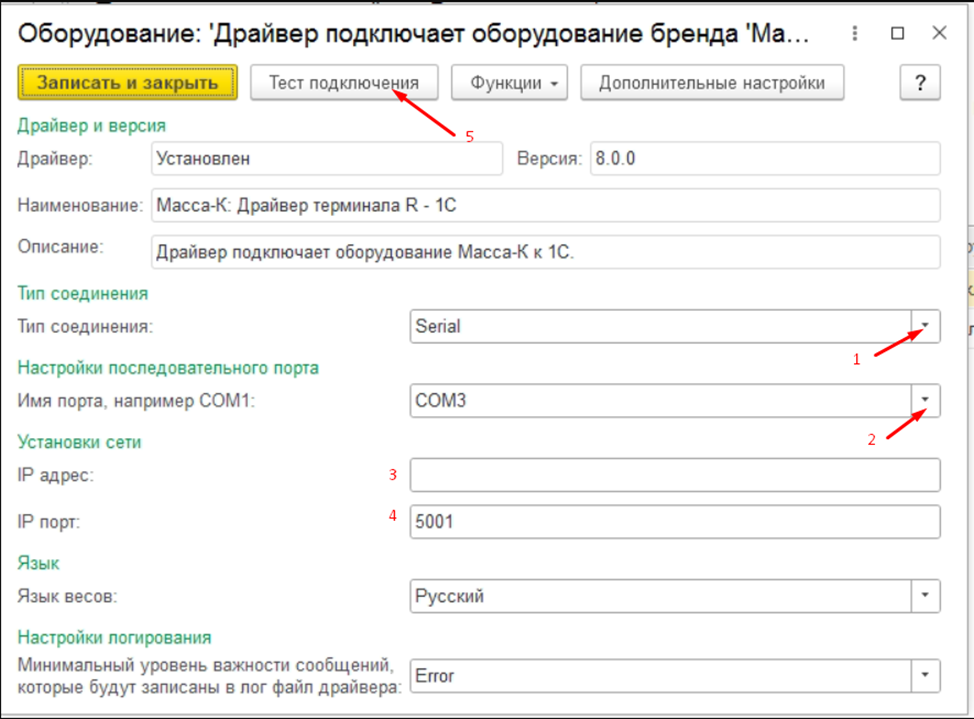
Task: Expand the 'Тип соединения' dropdown arrow
Action: tap(925, 326)
